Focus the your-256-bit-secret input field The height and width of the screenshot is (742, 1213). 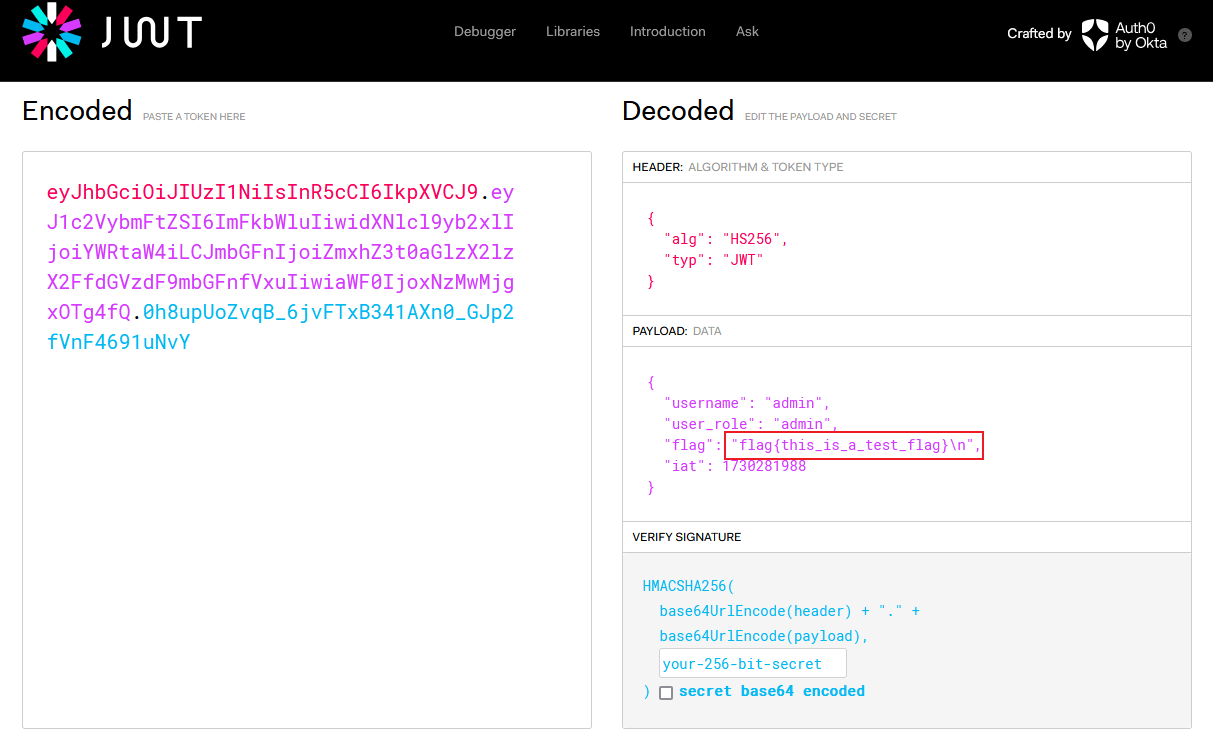coord(752,663)
